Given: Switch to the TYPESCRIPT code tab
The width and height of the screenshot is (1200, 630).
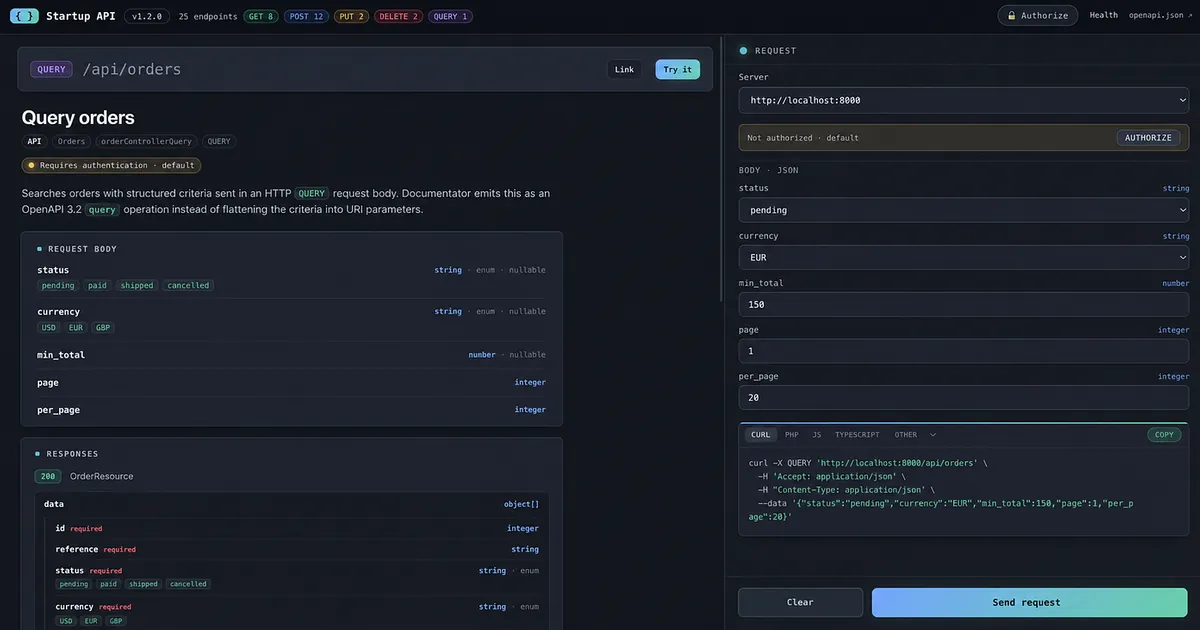Looking at the screenshot, I should [857, 435].
